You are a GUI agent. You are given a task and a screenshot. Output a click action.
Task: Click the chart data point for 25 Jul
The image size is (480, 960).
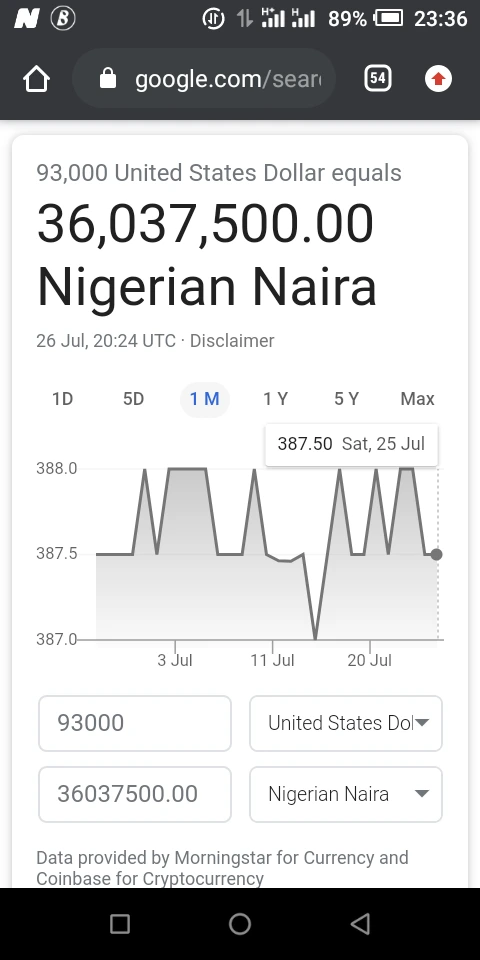point(436,554)
